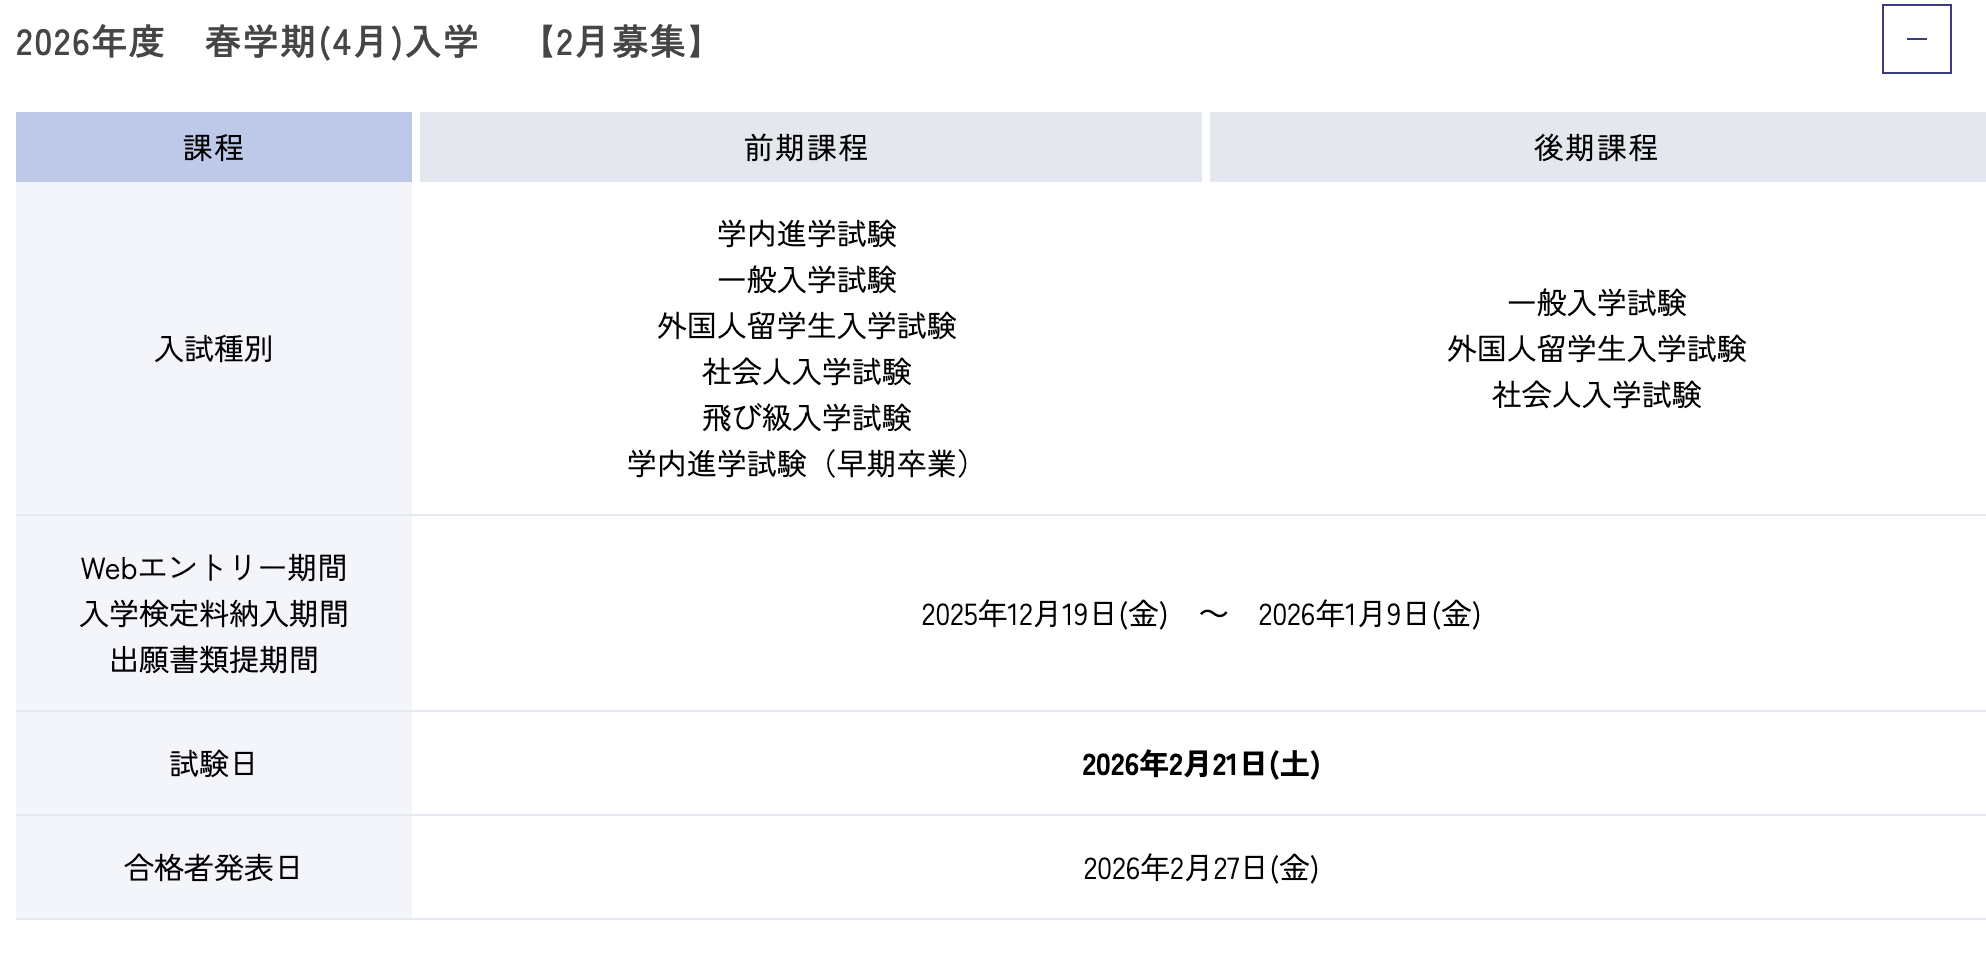Click the results date 2026年2月27日(金)
Viewport: 1986px width, 966px height.
1200,868
